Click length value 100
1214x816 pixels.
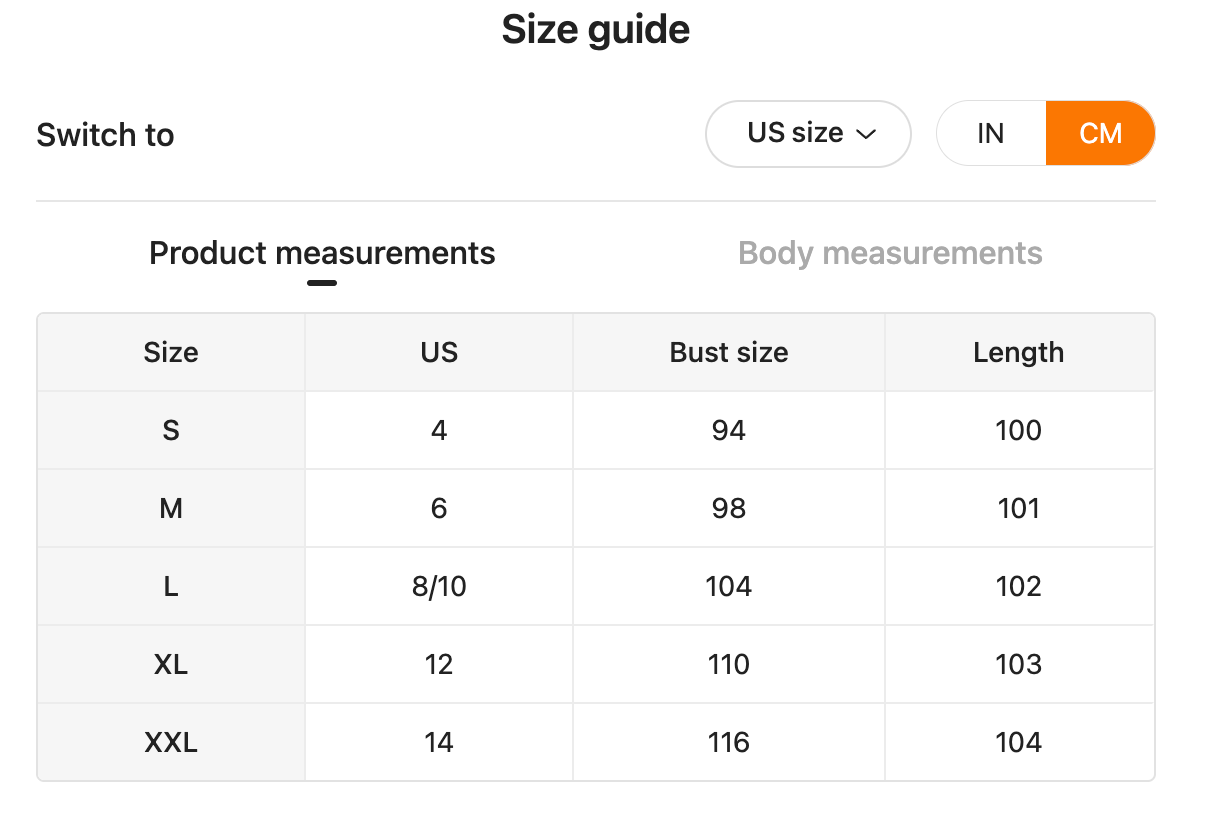click(x=1018, y=430)
